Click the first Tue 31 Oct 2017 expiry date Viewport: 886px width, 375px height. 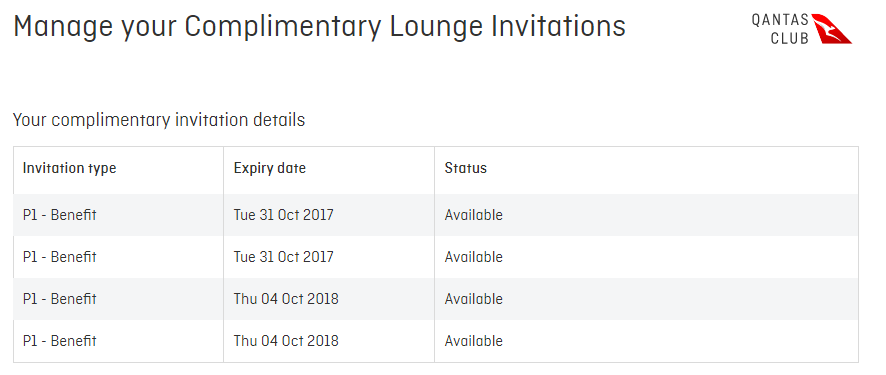tap(284, 215)
